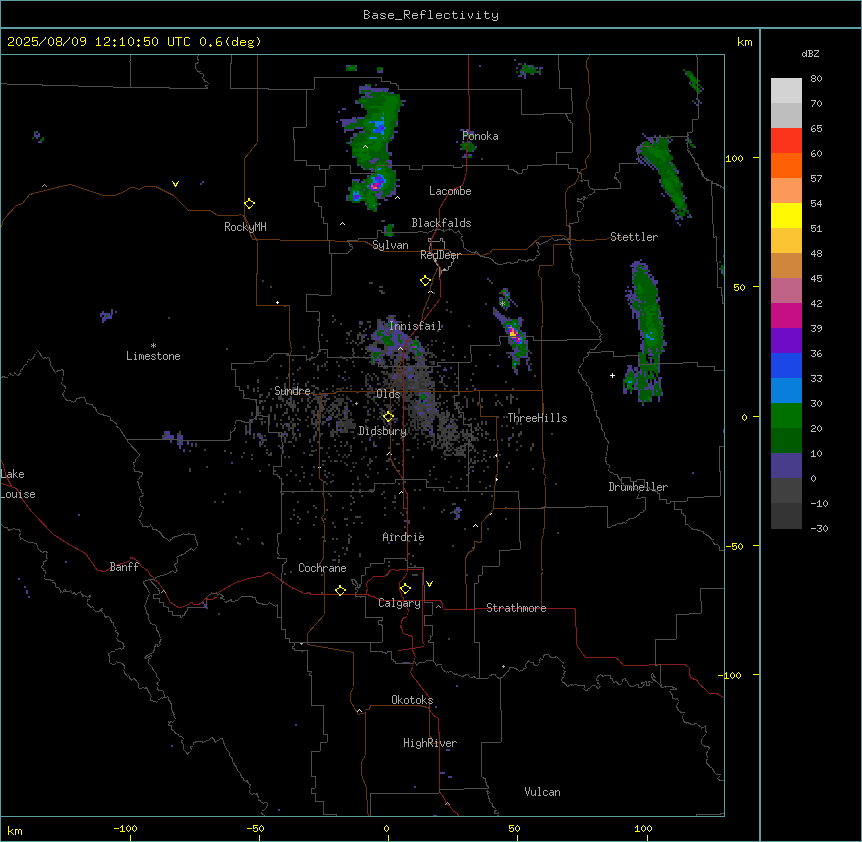
Task: Click the -50 tick on the vertical axis
Action: click(735, 546)
